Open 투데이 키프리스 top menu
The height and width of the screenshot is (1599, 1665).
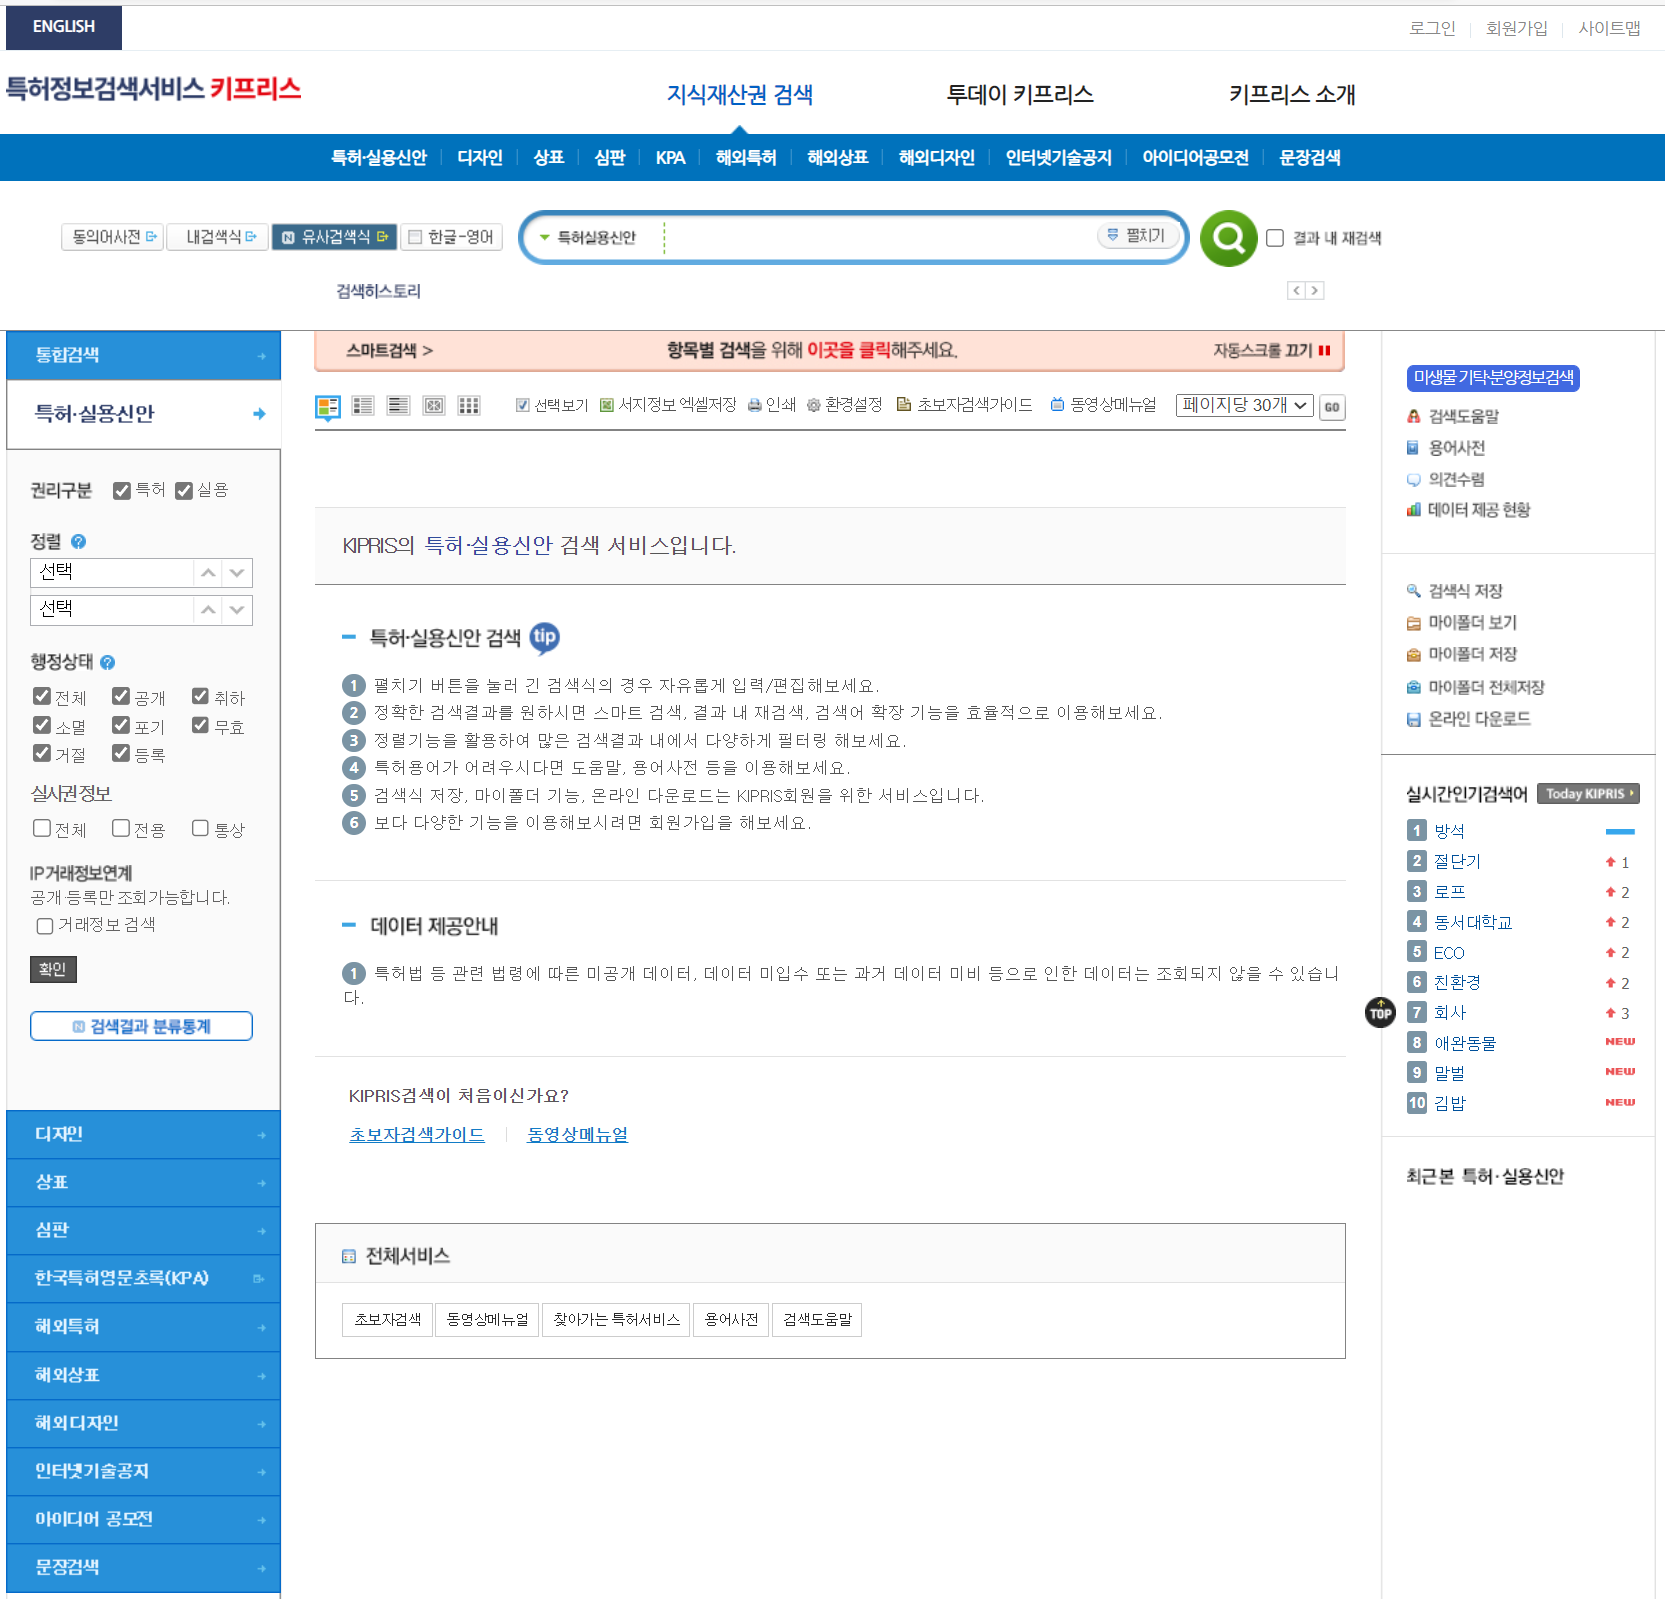pyautogui.click(x=1019, y=94)
